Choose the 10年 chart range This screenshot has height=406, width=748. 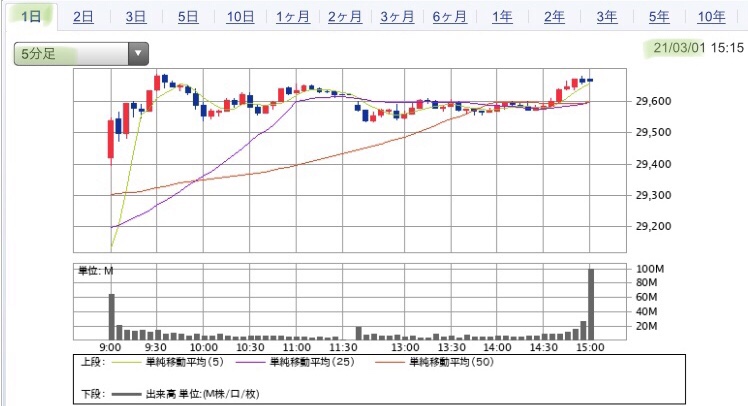711,17
